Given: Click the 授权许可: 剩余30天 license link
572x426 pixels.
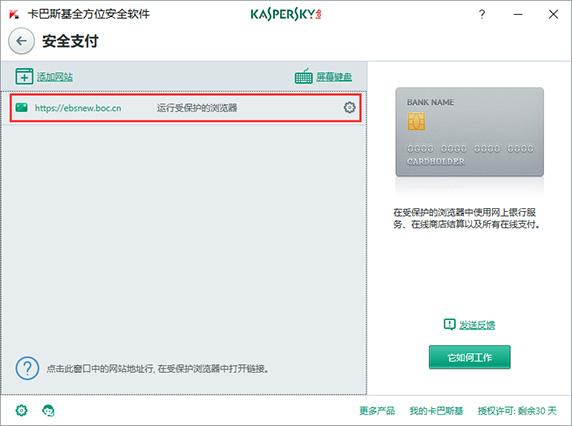Looking at the screenshot, I should pyautogui.click(x=517, y=411).
